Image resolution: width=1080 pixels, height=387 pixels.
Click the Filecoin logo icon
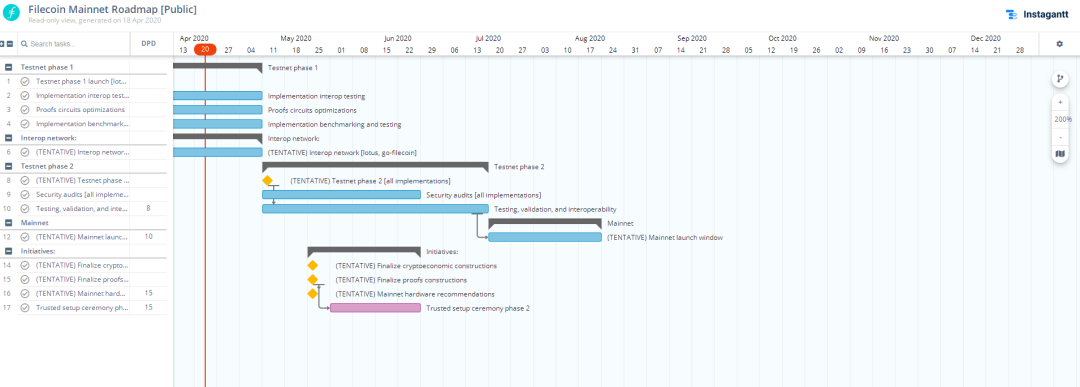coord(11,13)
